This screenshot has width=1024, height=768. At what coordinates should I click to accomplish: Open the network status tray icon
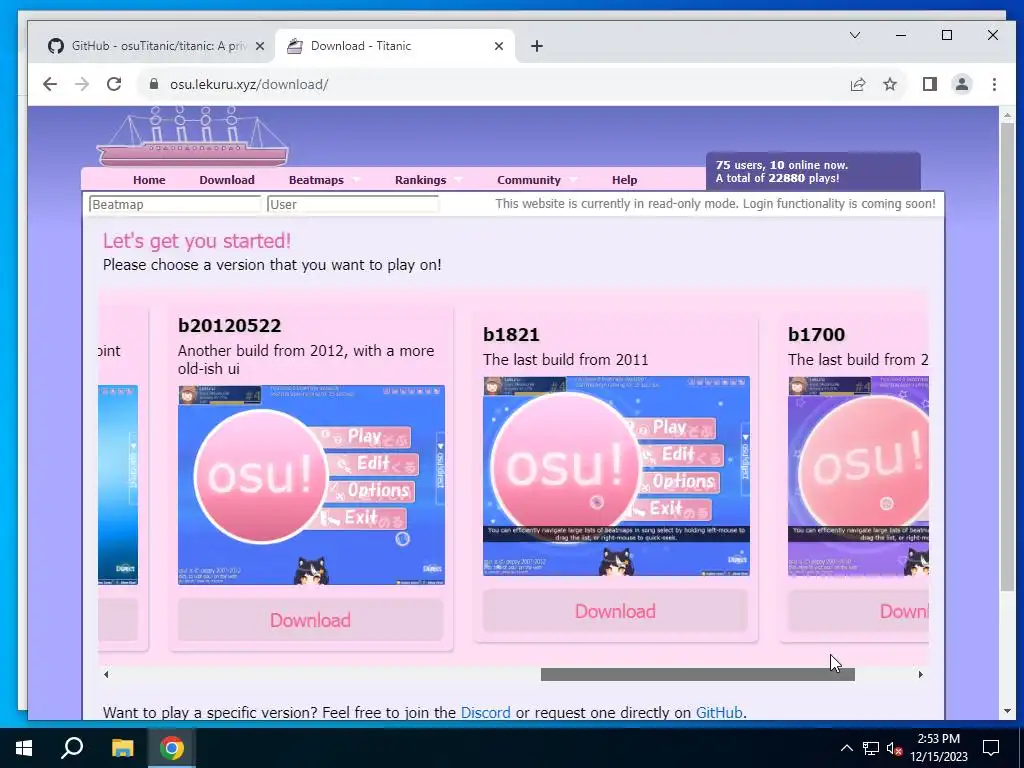point(871,748)
